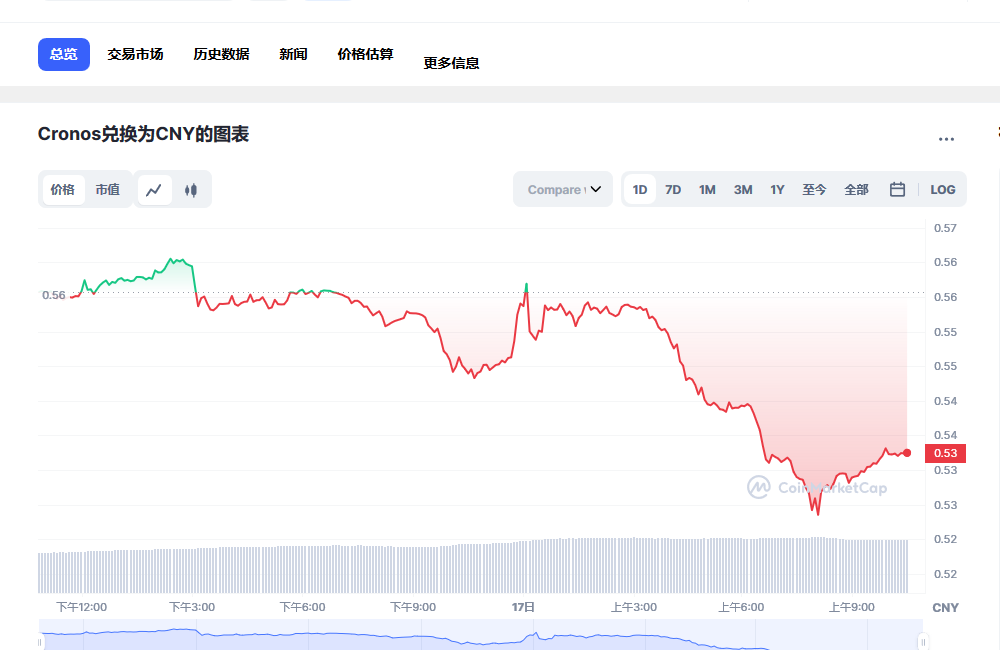Viewport: 1000px width, 650px height.
Task: Select the 1M time range
Action: (x=707, y=189)
